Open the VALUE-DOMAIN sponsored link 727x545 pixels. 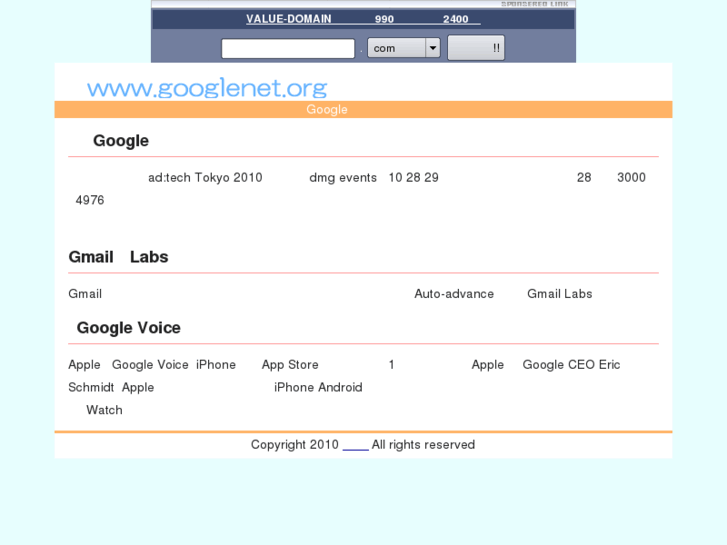[363, 19]
